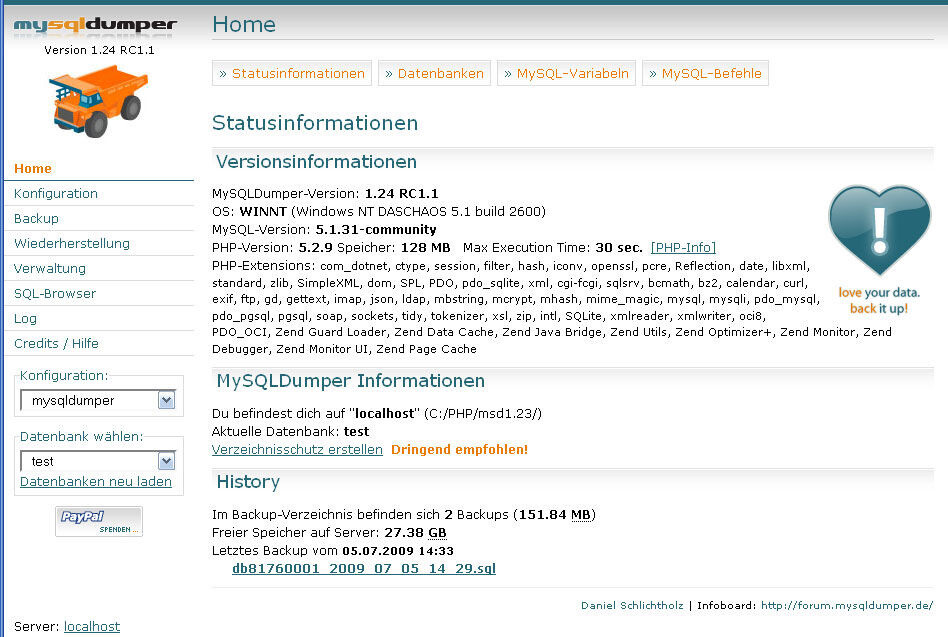Go to the Wiederherstellung page
Image resolution: width=948 pixels, height=637 pixels.
point(71,243)
